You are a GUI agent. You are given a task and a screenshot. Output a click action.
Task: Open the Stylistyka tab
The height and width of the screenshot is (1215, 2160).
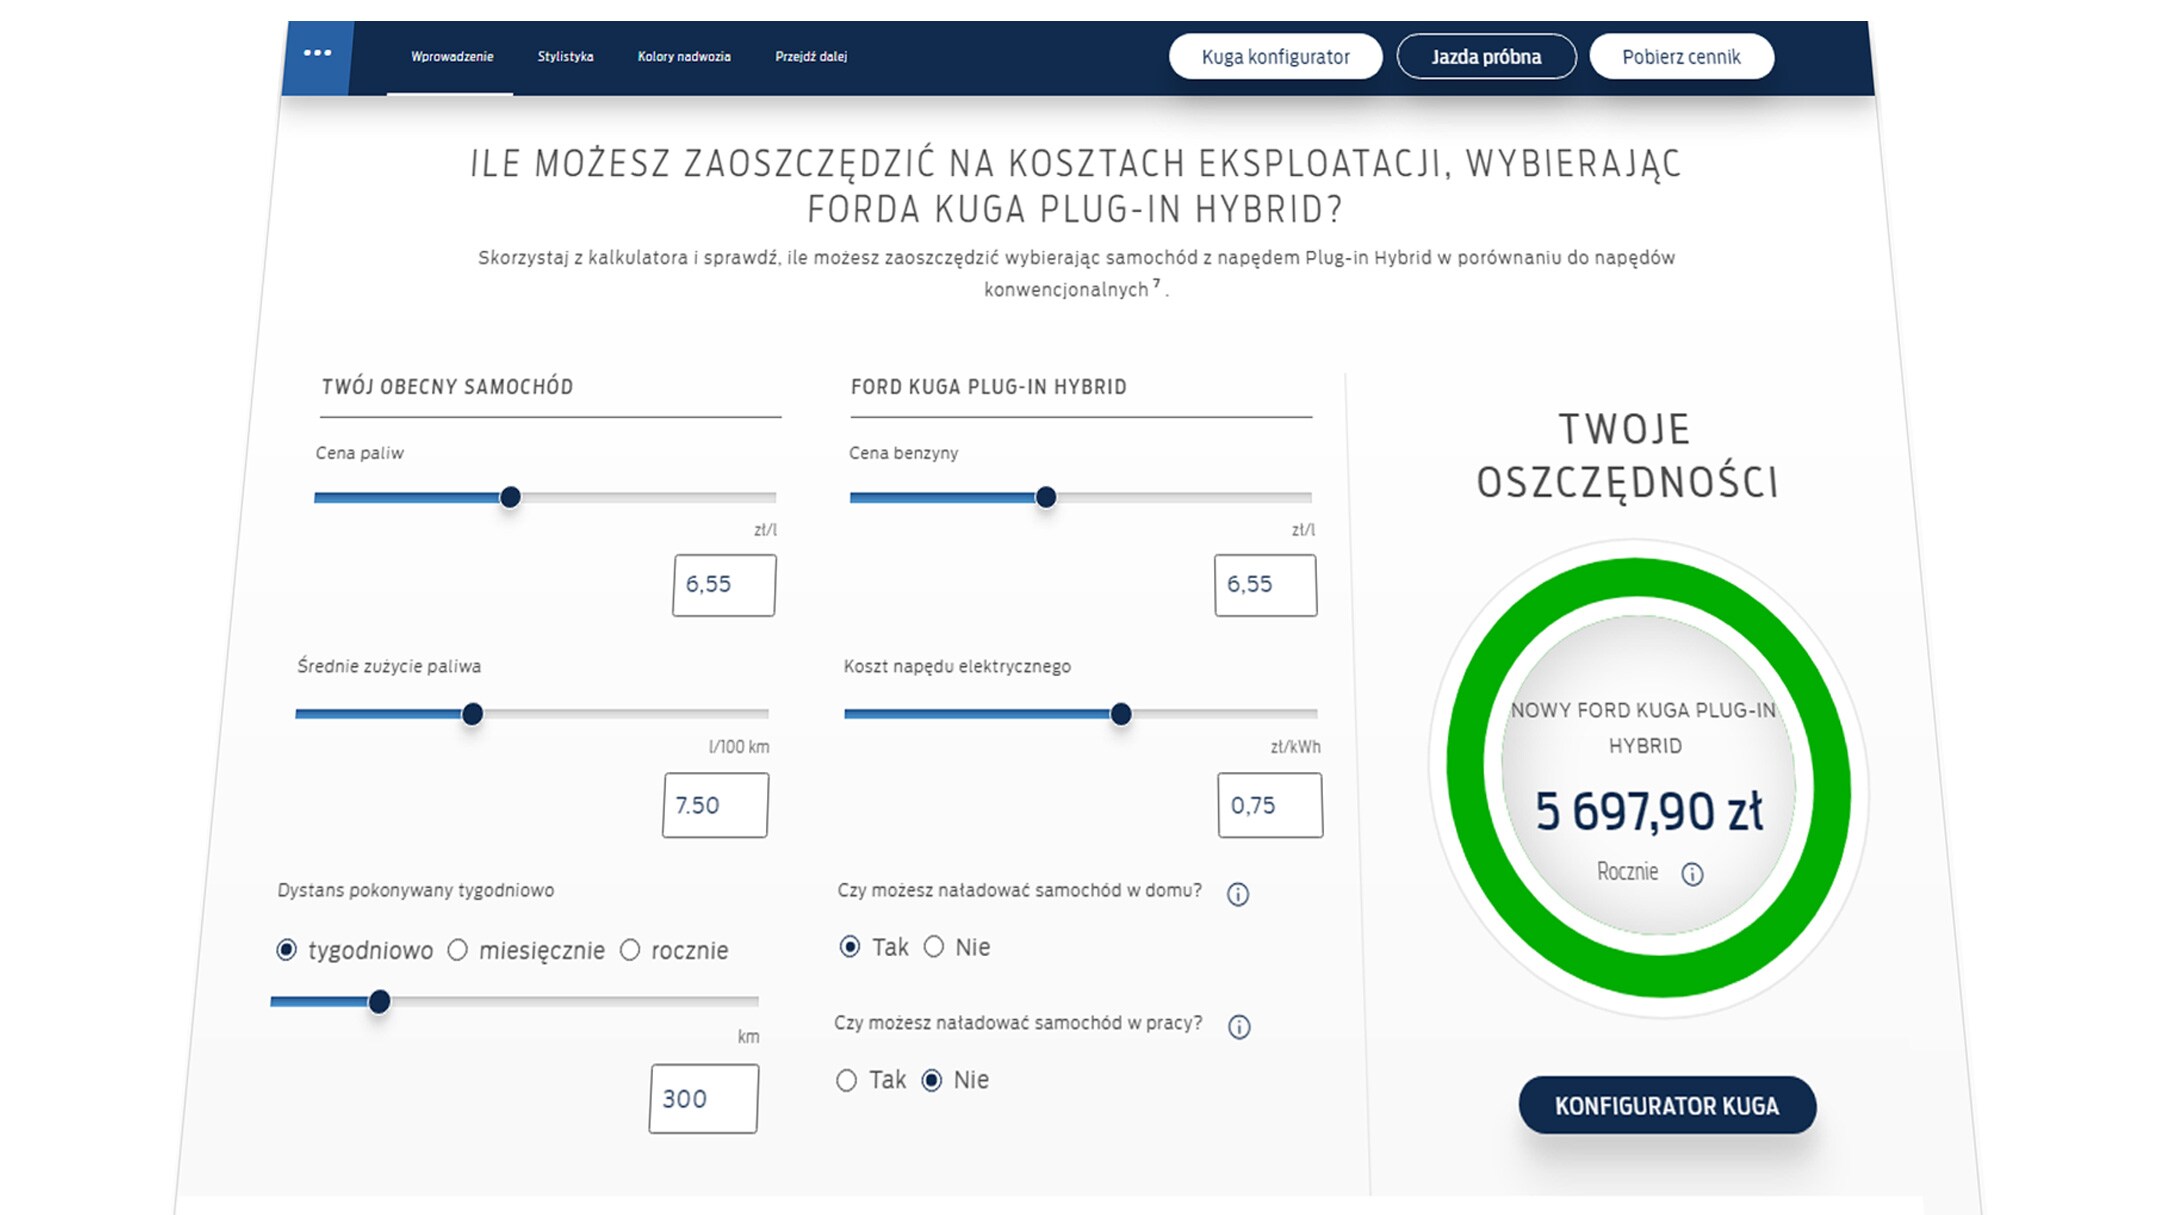[565, 57]
